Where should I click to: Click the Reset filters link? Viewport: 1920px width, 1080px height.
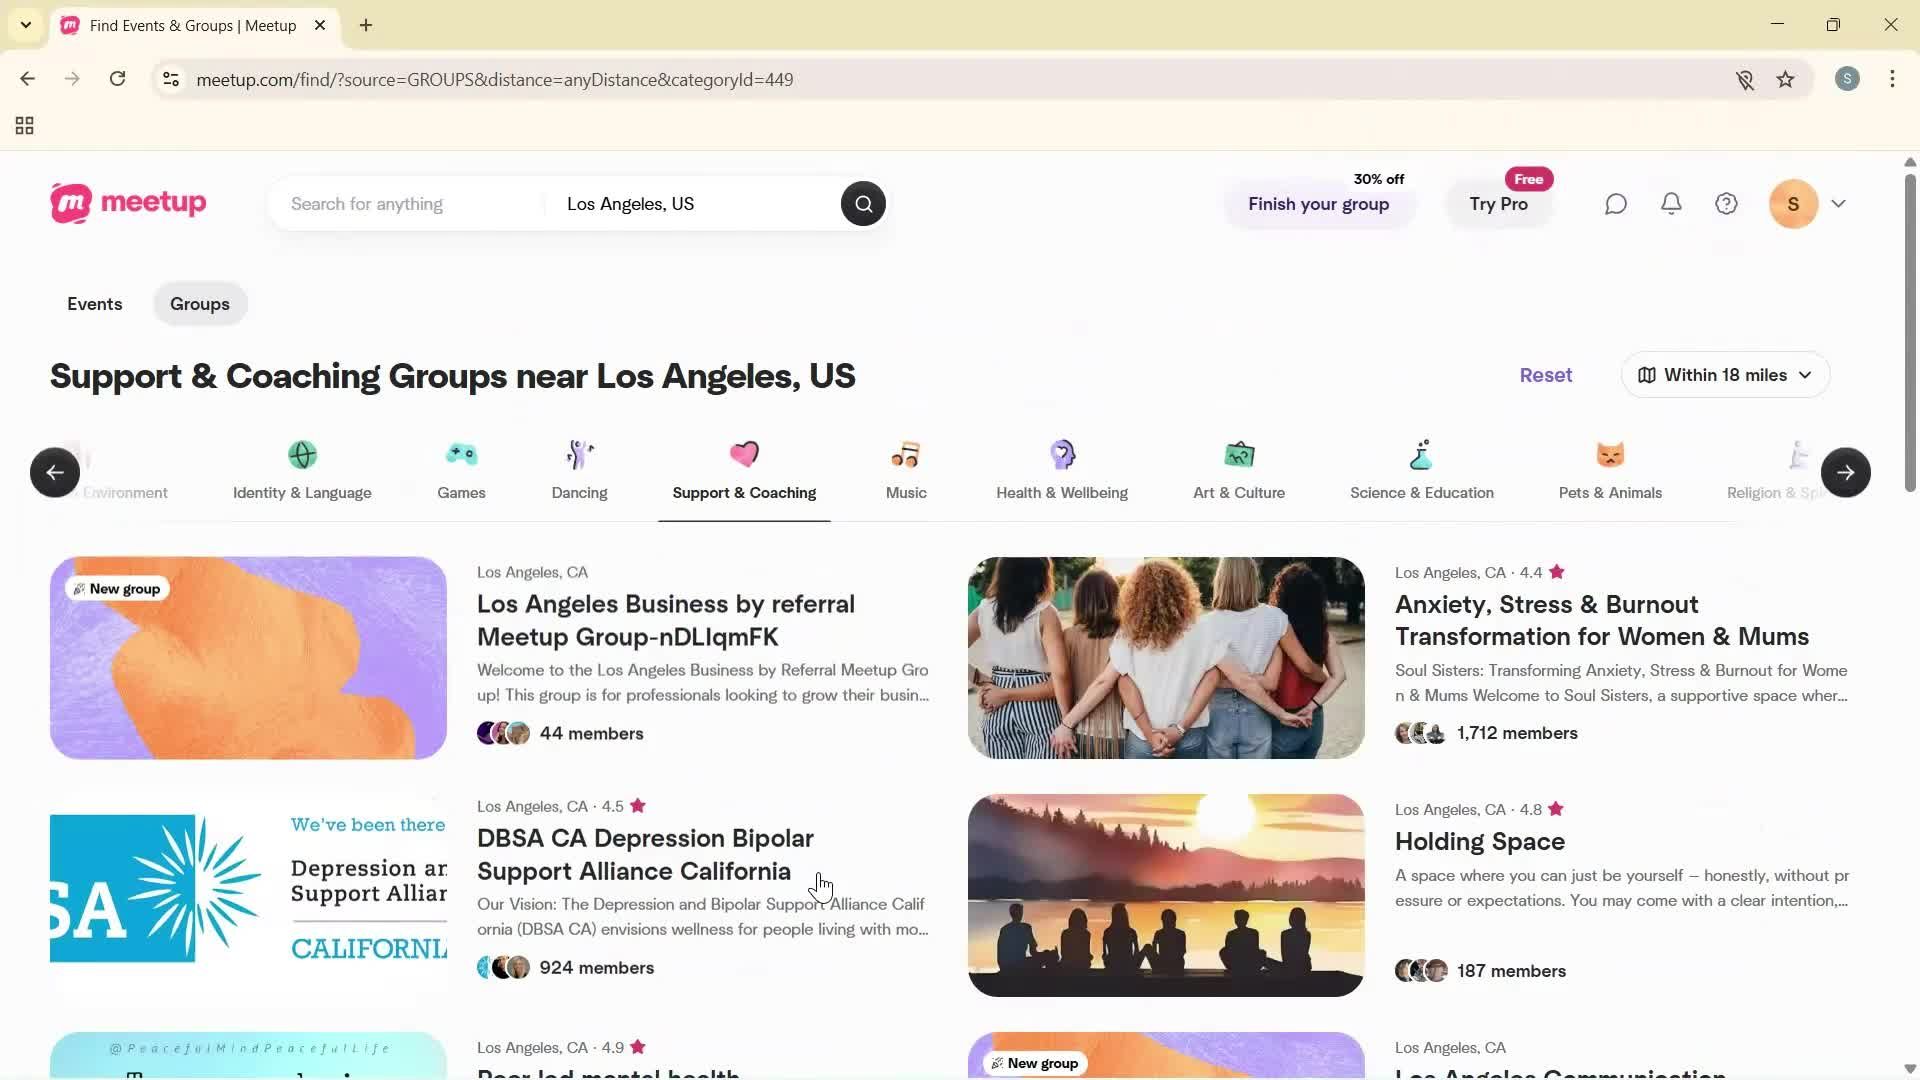[x=1545, y=374]
